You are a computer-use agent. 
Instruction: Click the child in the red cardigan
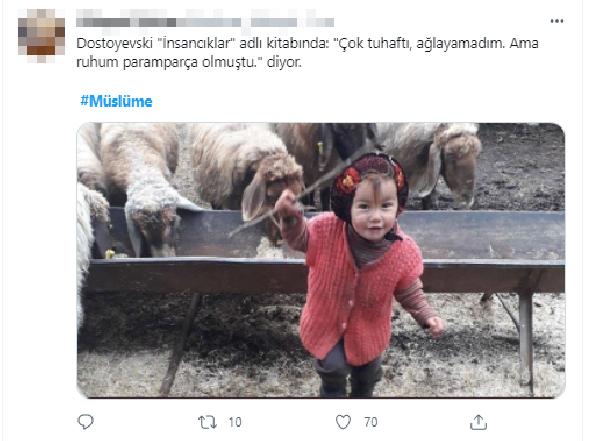point(362,290)
